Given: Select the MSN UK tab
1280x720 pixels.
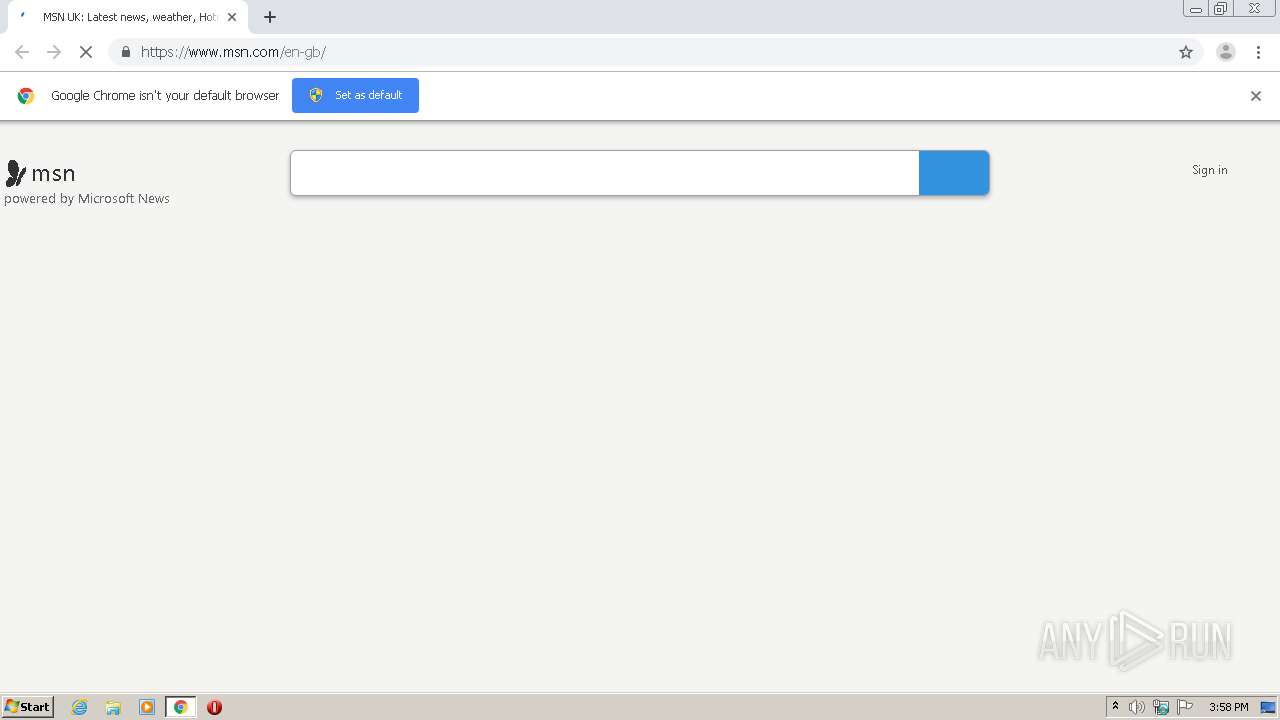Looking at the screenshot, I should pyautogui.click(x=128, y=17).
